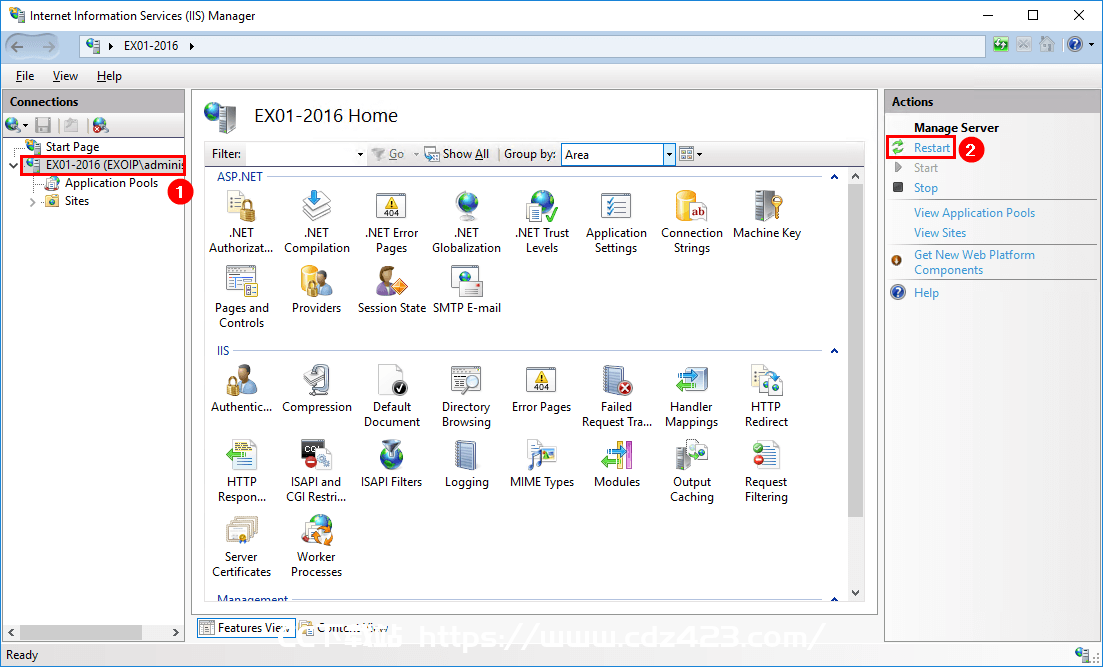Open ISAPI and CGI Restrictions
Viewport: 1103px width, 667px height.
[317, 471]
